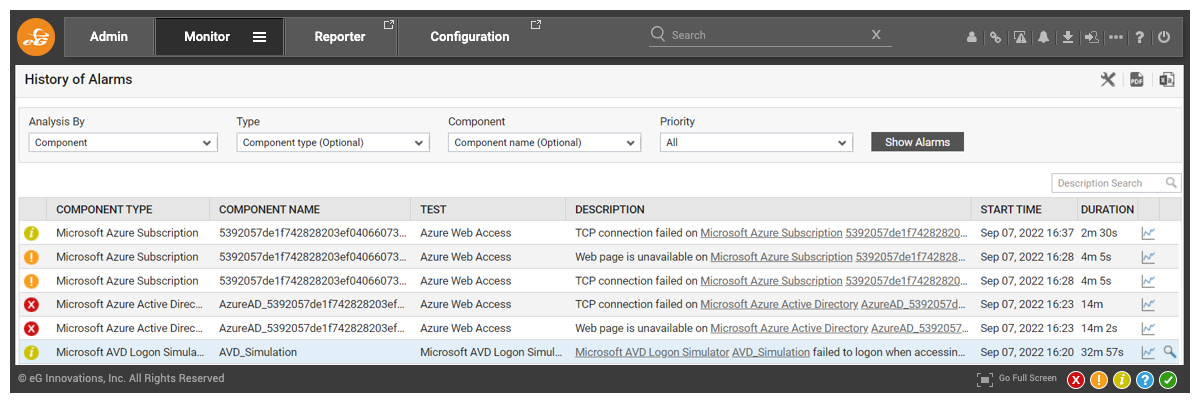The height and width of the screenshot is (403, 1200).
Task: Click the orange major exclamation status icon
Action: point(1099,380)
